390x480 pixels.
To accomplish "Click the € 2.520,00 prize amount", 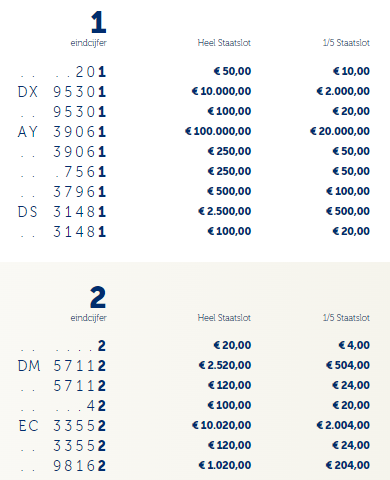I will pos(225,365).
